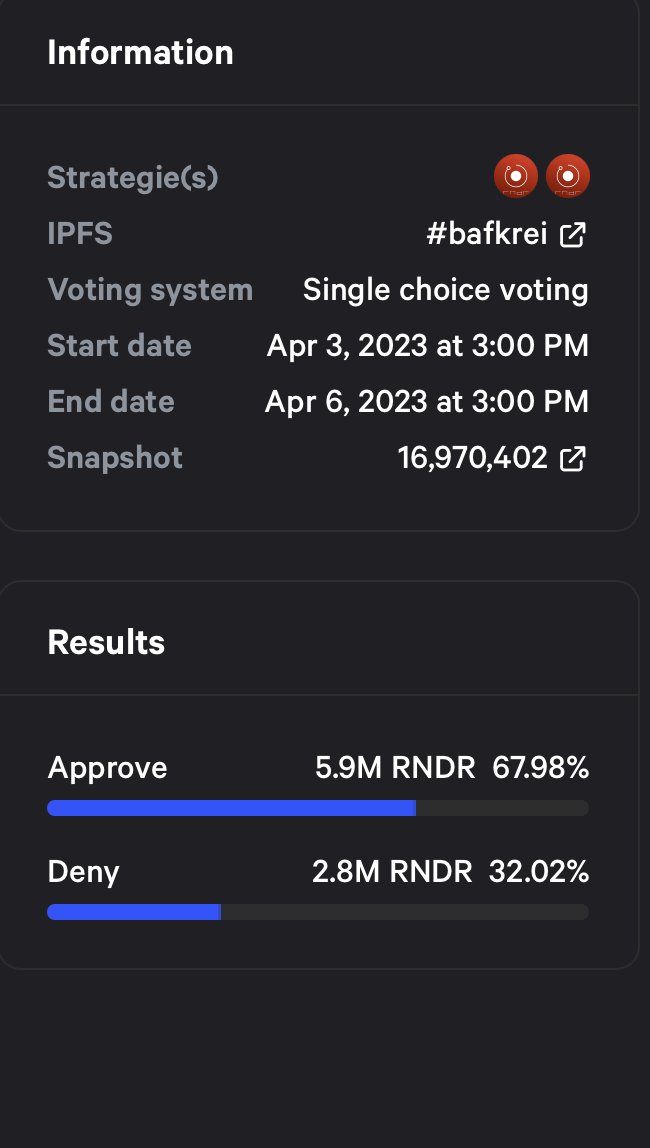This screenshot has width=650, height=1148.
Task: Click the Strategie(s) label
Action: (133, 178)
